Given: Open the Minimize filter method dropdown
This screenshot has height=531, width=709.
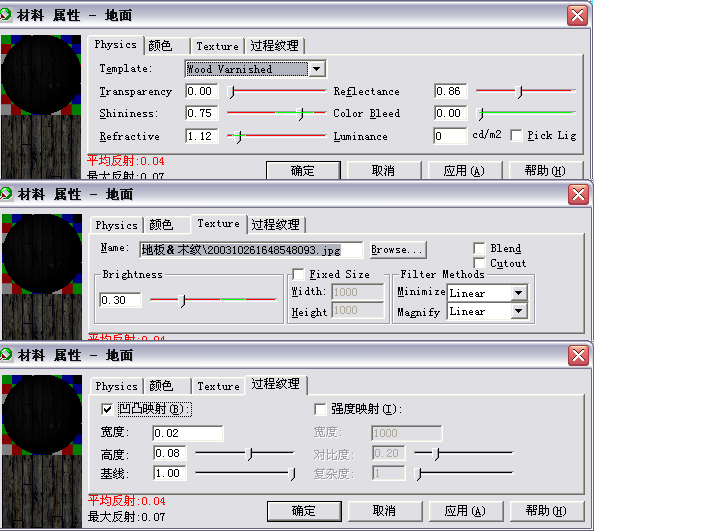Looking at the screenshot, I should pyautogui.click(x=518, y=293).
